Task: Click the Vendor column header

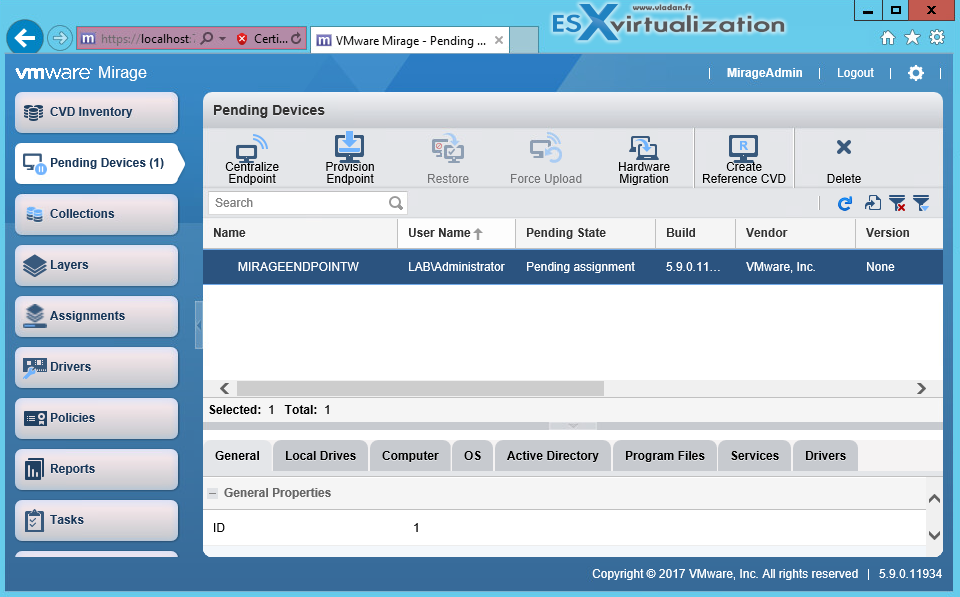Action: coord(795,233)
